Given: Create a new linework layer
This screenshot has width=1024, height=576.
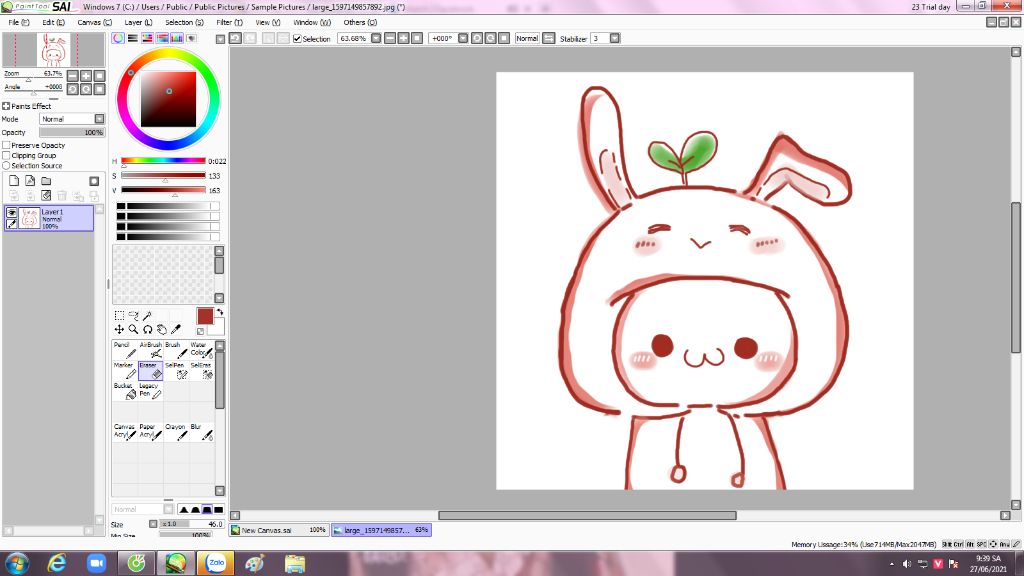Looking at the screenshot, I should point(30,181).
